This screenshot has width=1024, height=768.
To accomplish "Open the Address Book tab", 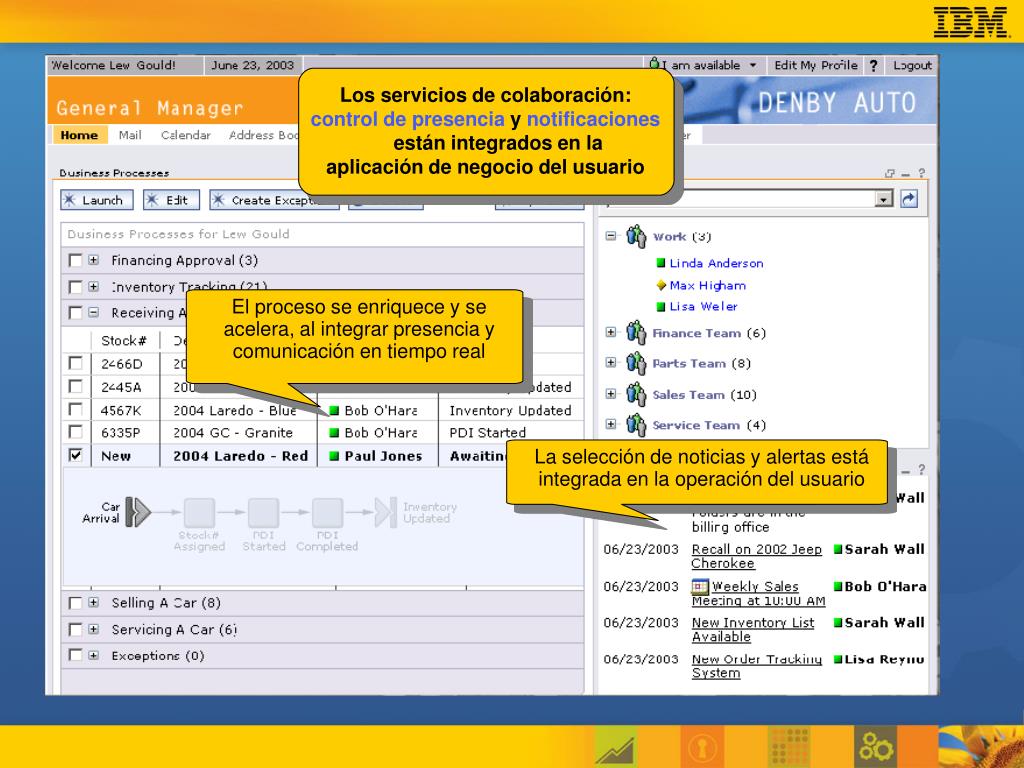I will tap(264, 135).
